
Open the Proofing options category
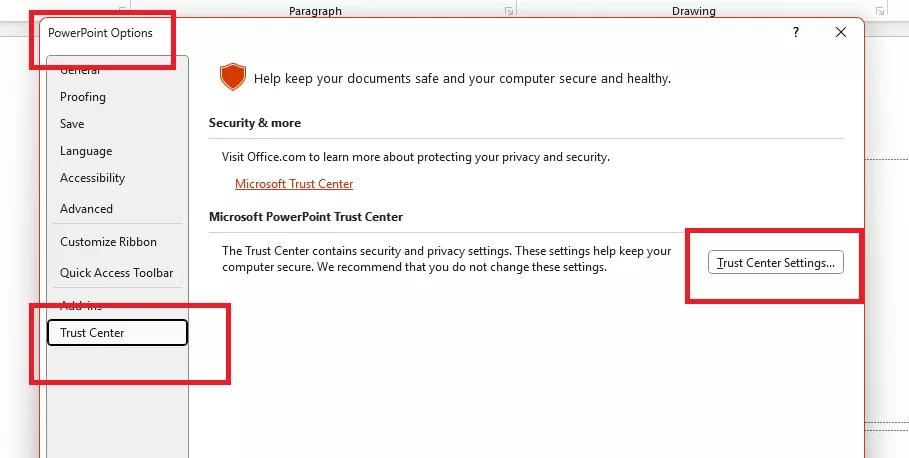tap(83, 97)
